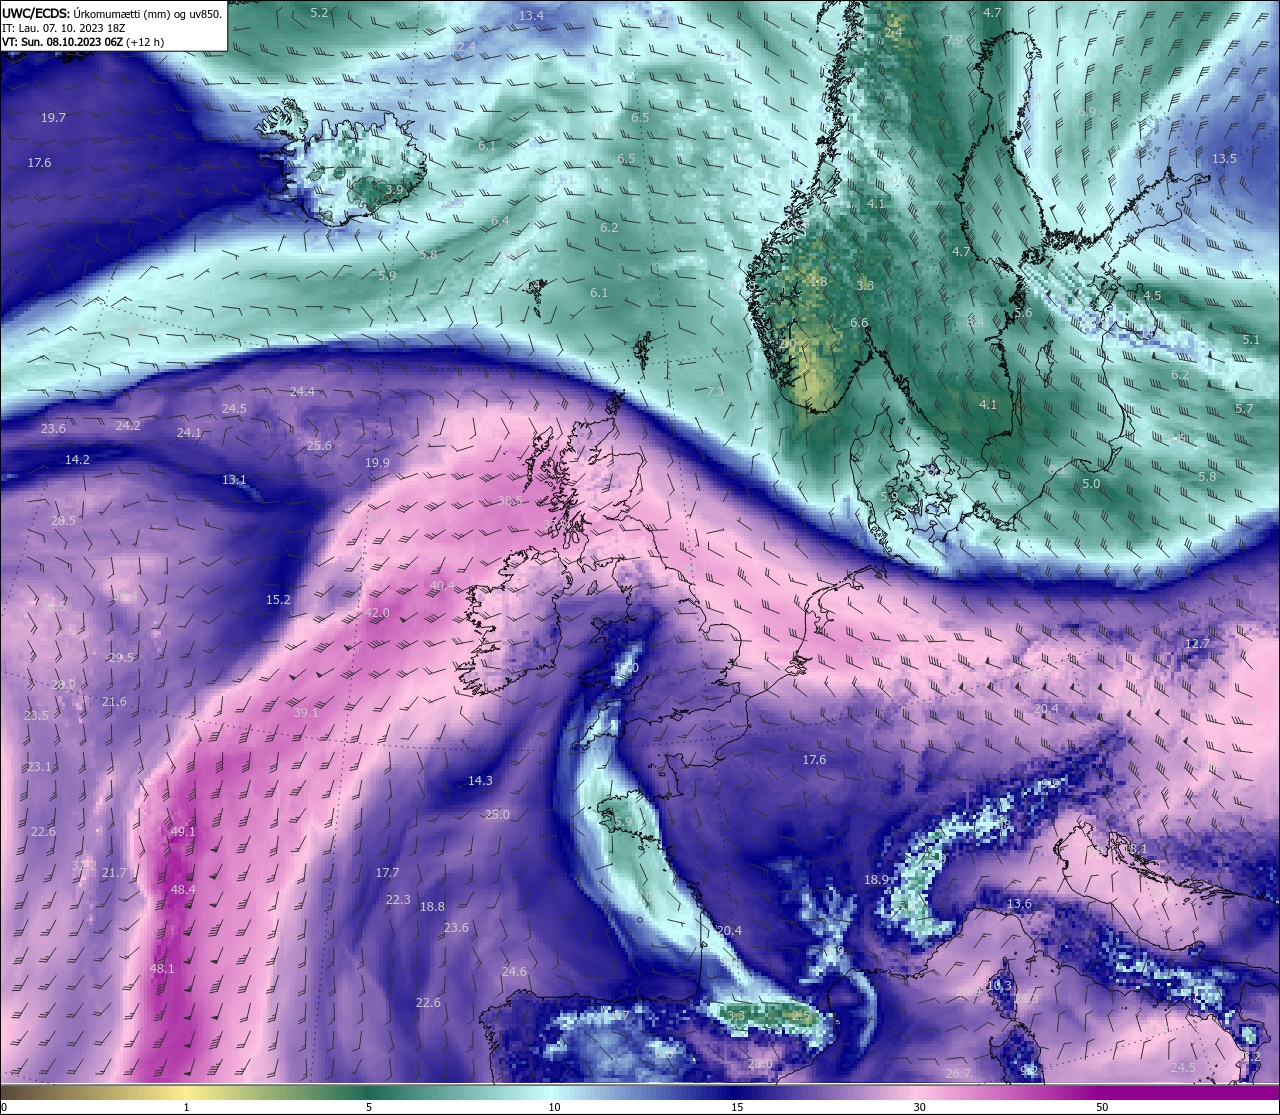The image size is (1280, 1115).
Task: Click the 21.7 value at the left side
Action: point(114,873)
